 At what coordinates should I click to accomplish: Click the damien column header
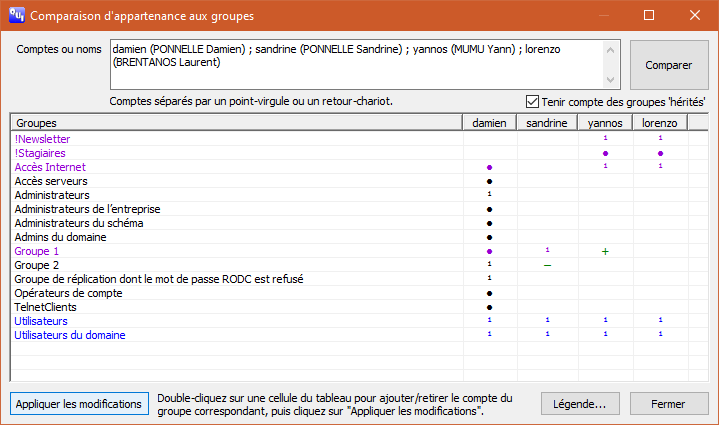(489, 123)
